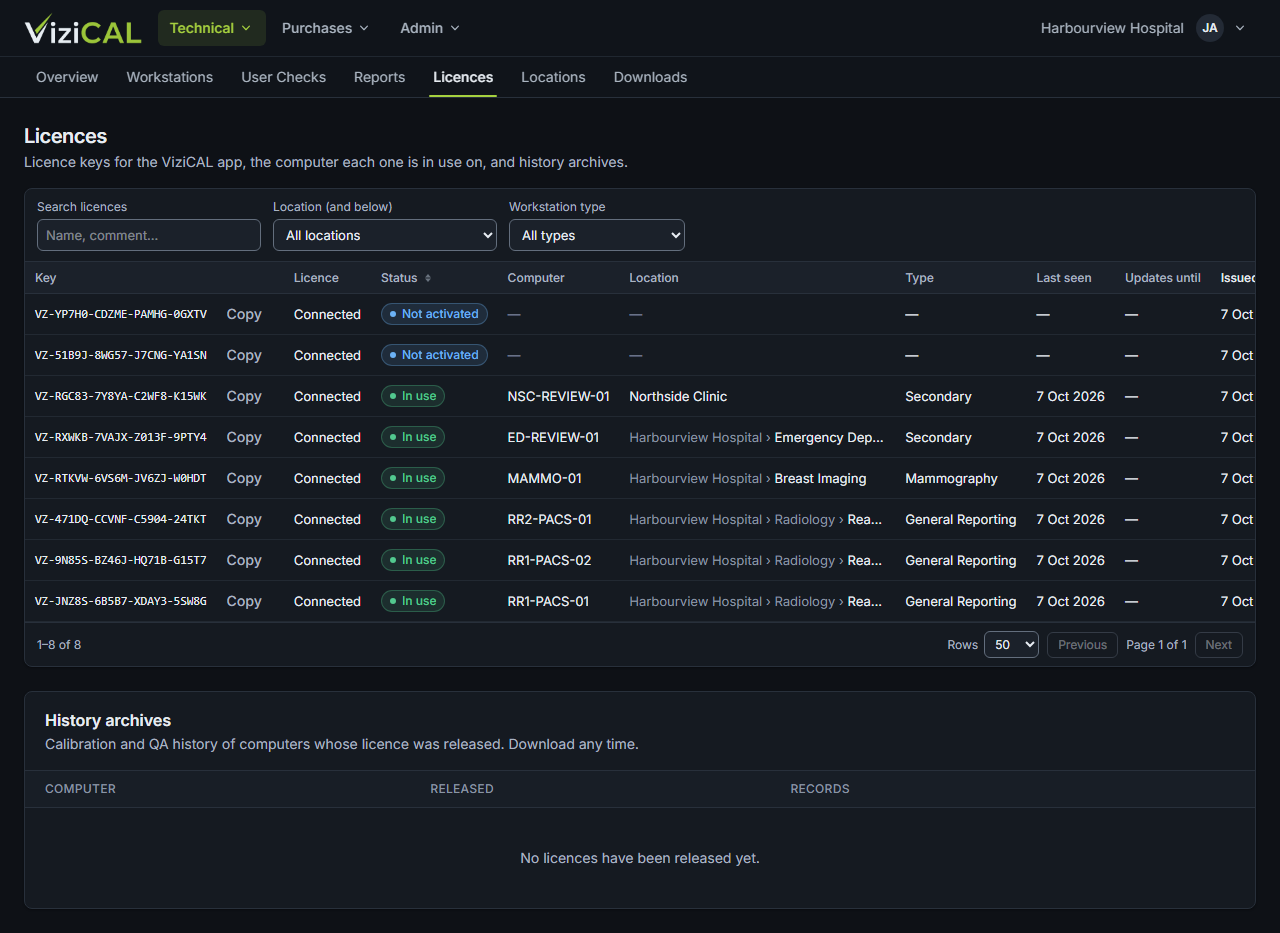Image resolution: width=1280 pixels, height=933 pixels.
Task: Open the Technical dropdown menu
Action: [212, 28]
